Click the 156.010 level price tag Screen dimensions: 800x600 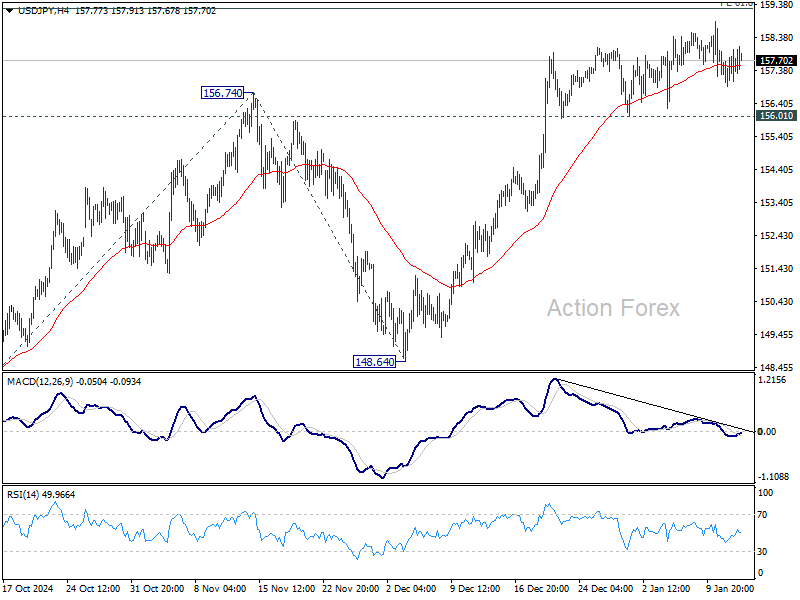pos(777,116)
